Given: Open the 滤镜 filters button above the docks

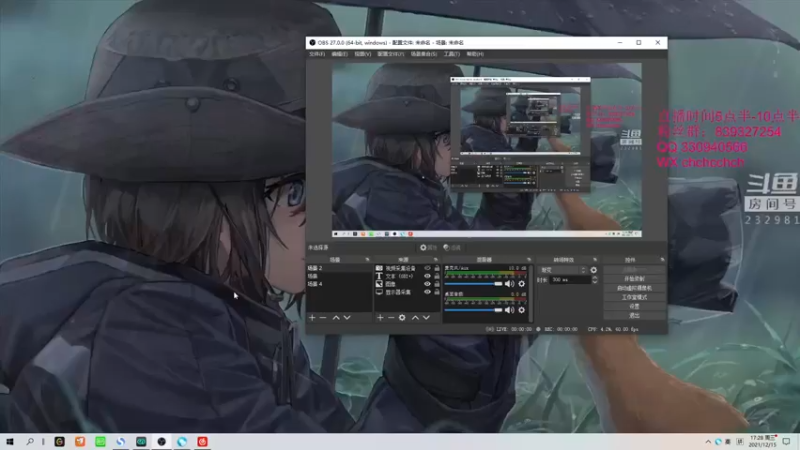Looking at the screenshot, I should pyautogui.click(x=452, y=247).
